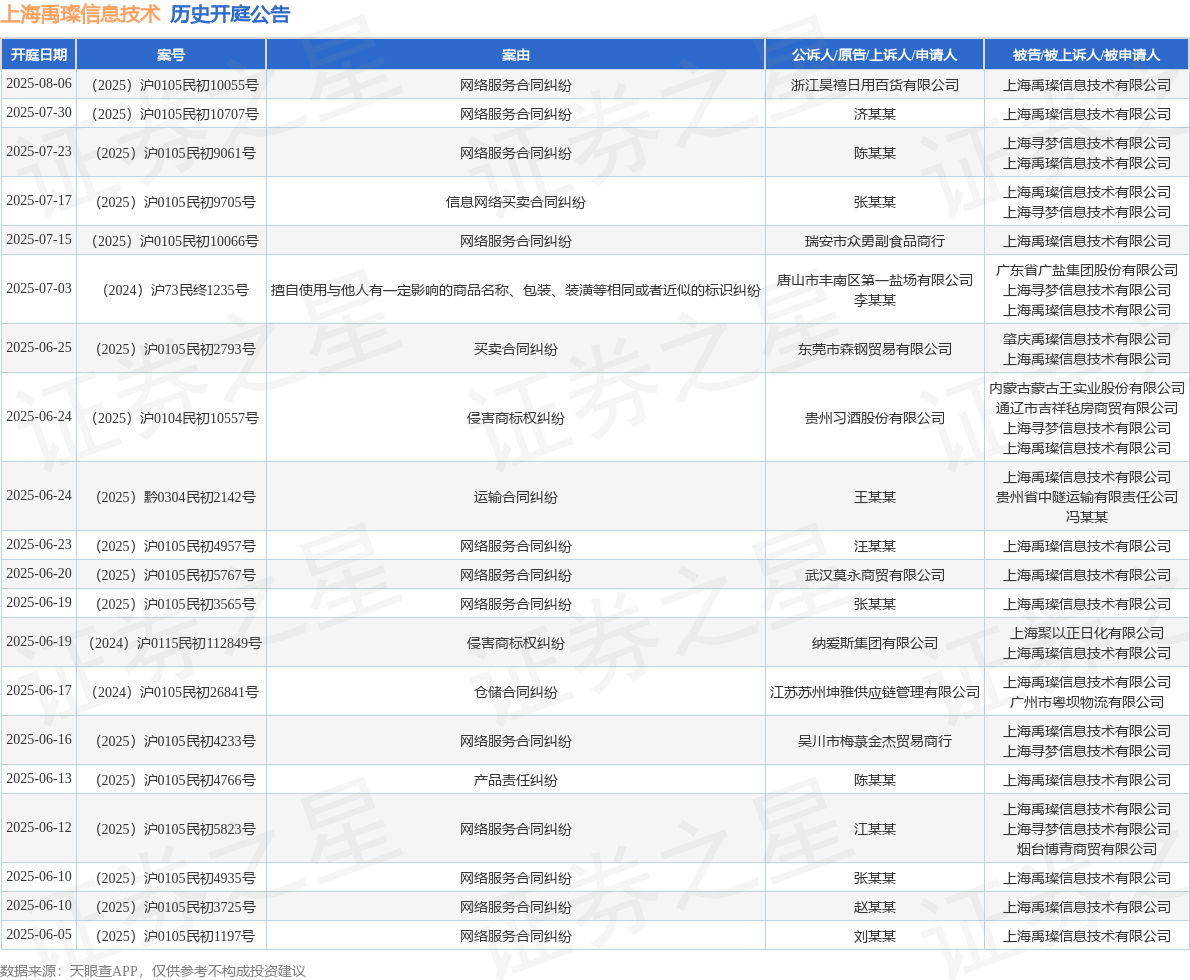Click the date 2025-07-15
The width and height of the screenshot is (1190, 980).
[39, 239]
